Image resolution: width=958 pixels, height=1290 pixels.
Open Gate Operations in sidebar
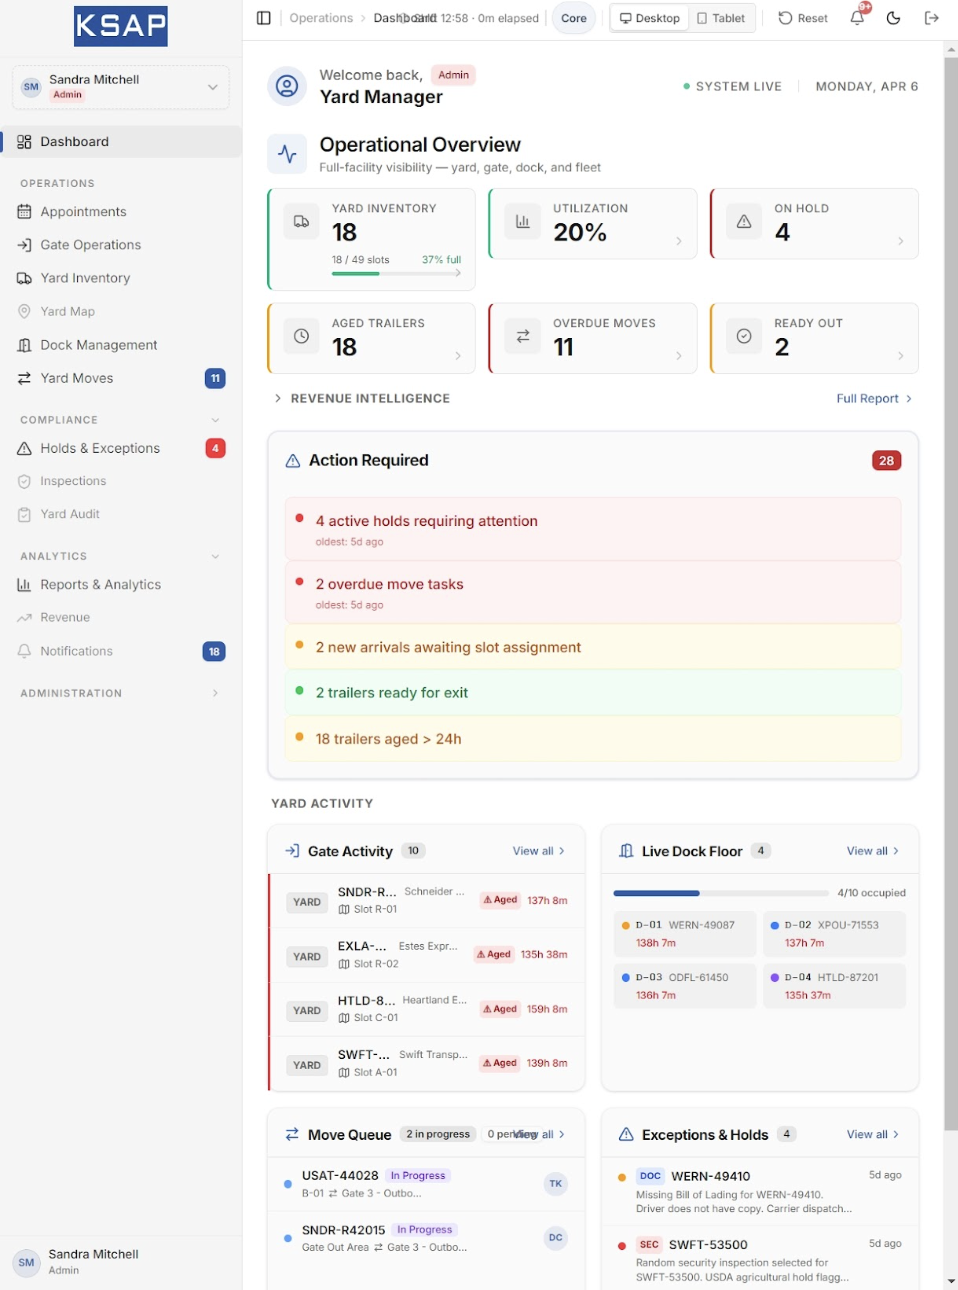(x=121, y=245)
